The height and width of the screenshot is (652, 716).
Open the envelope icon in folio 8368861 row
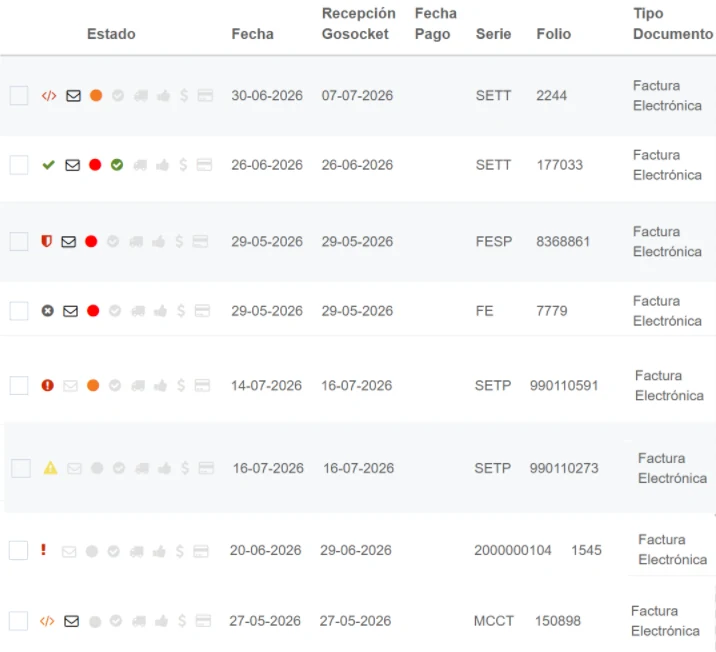pyautogui.click(x=68, y=242)
